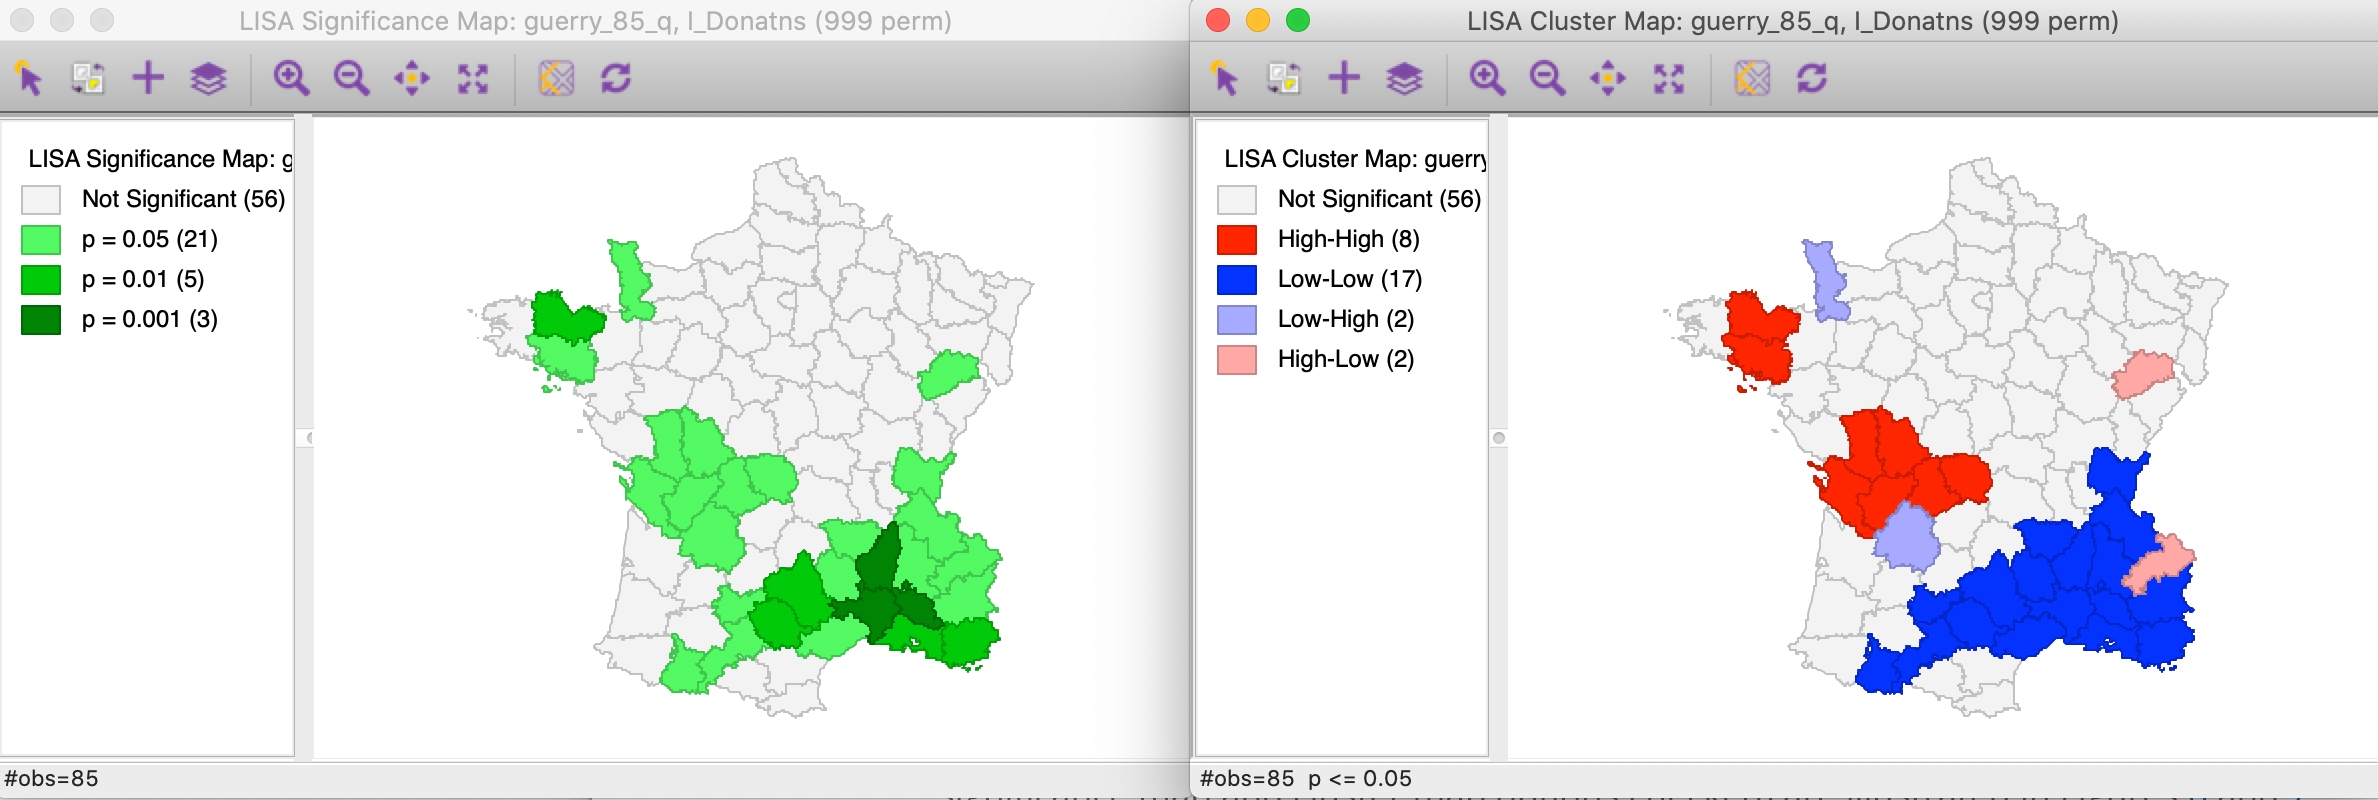
Task: Click Not Significant swatch in Significance legend
Action: pyautogui.click(x=41, y=200)
